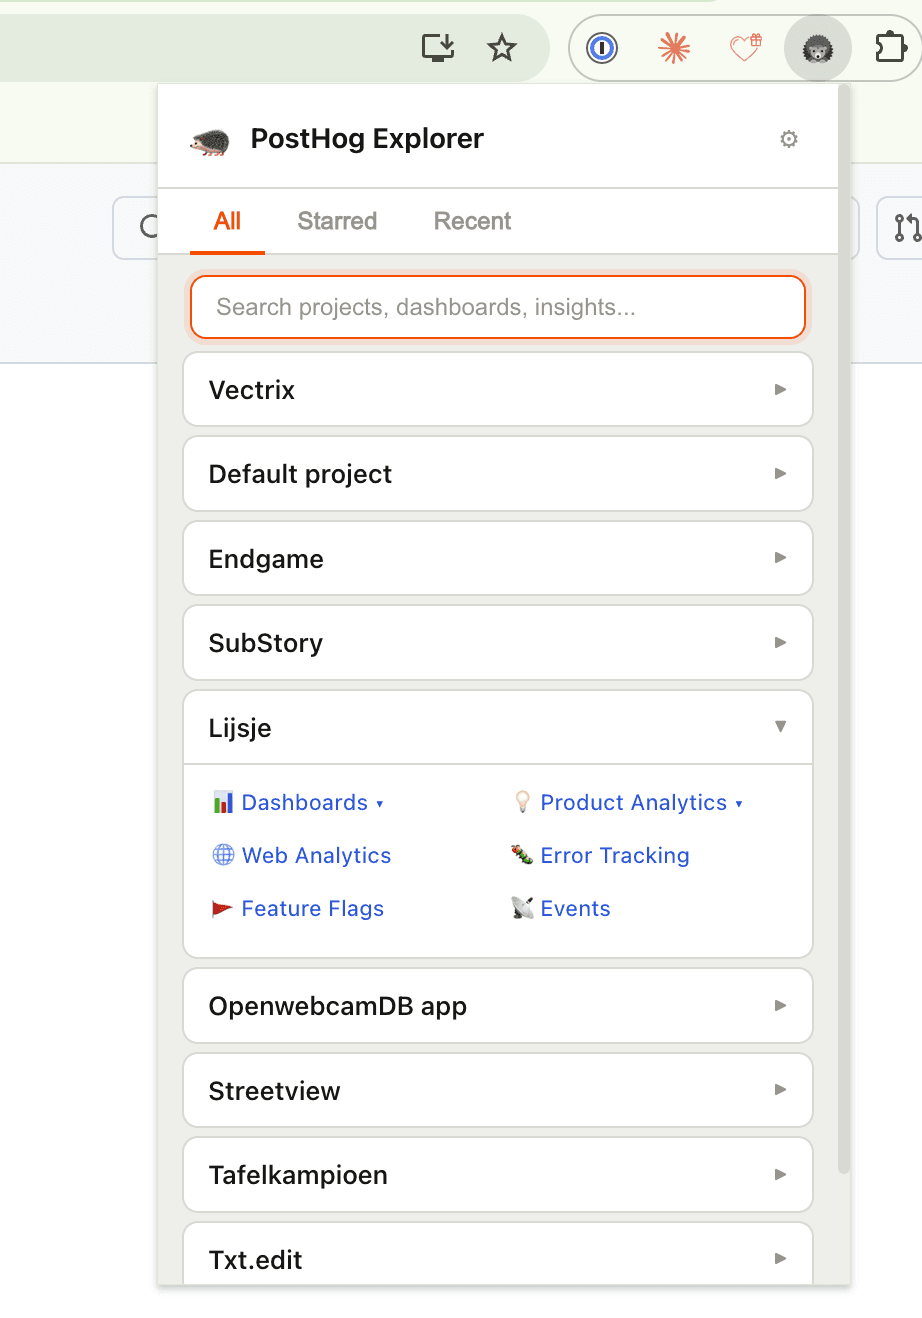Screen dimensions: 922x1318
Task: Open the Dashboards link
Action: 305,802
